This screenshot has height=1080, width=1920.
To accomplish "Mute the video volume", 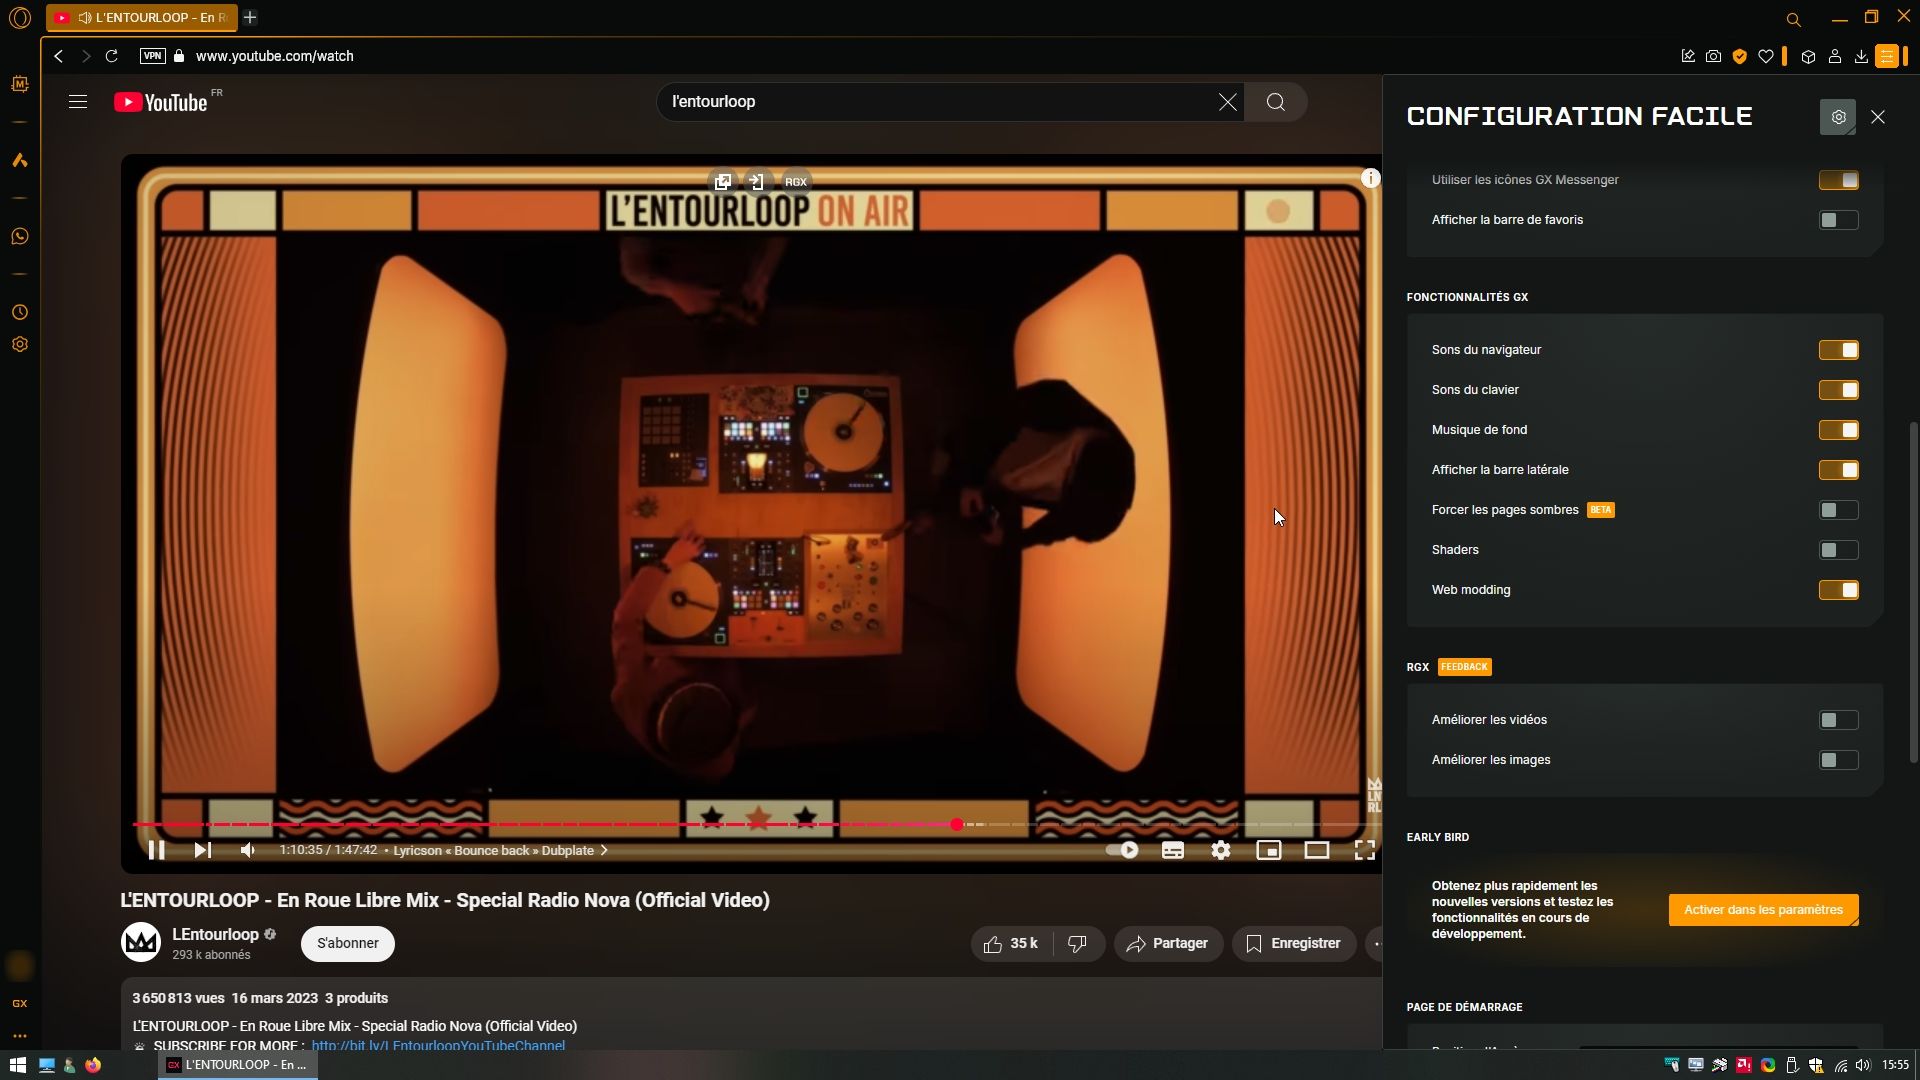I will 248,850.
